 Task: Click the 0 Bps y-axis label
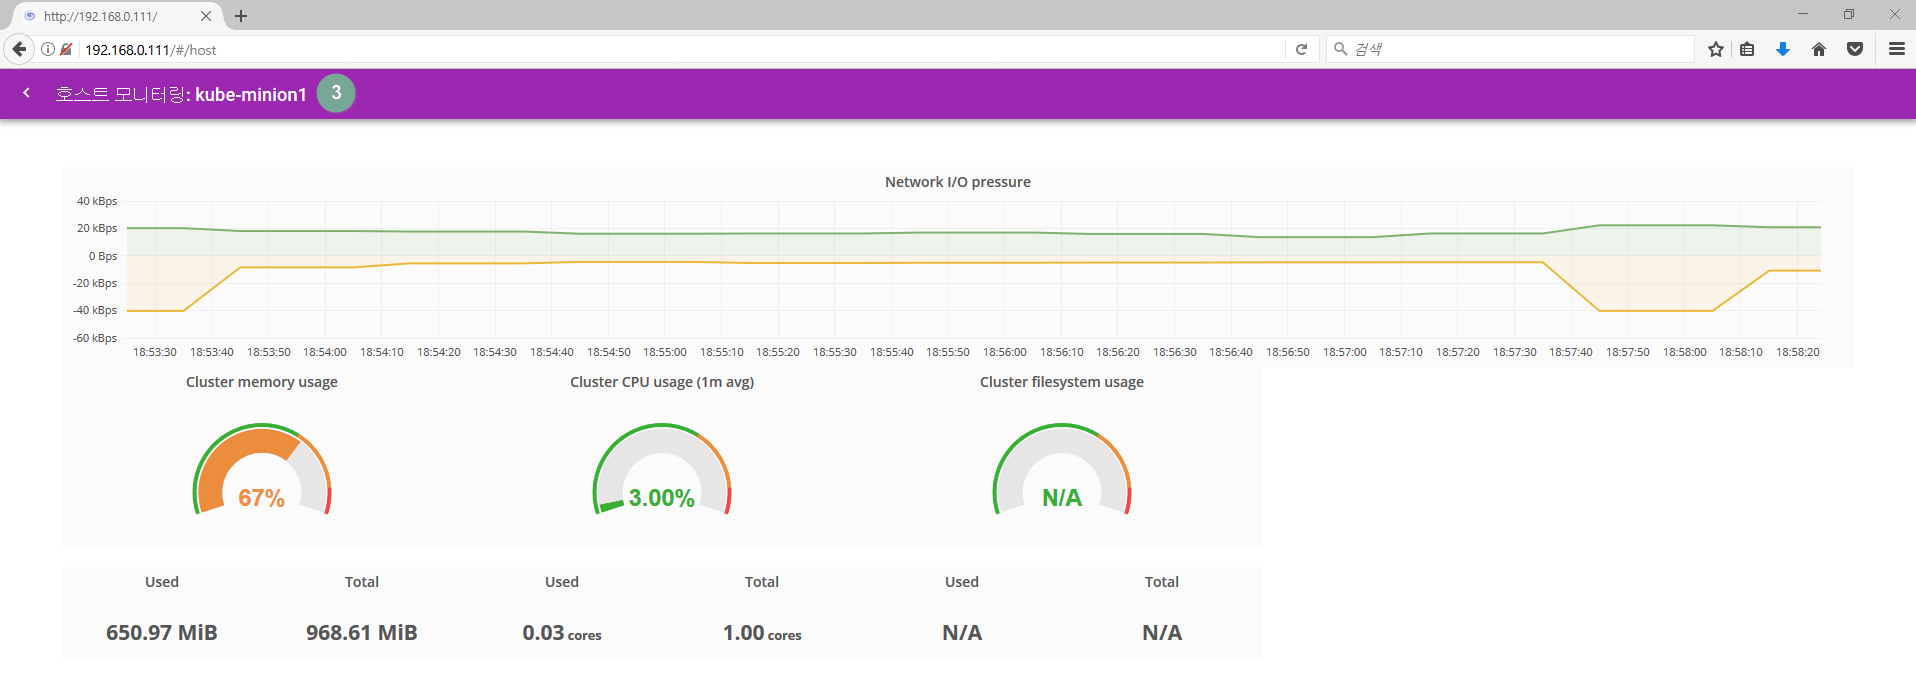click(x=103, y=256)
